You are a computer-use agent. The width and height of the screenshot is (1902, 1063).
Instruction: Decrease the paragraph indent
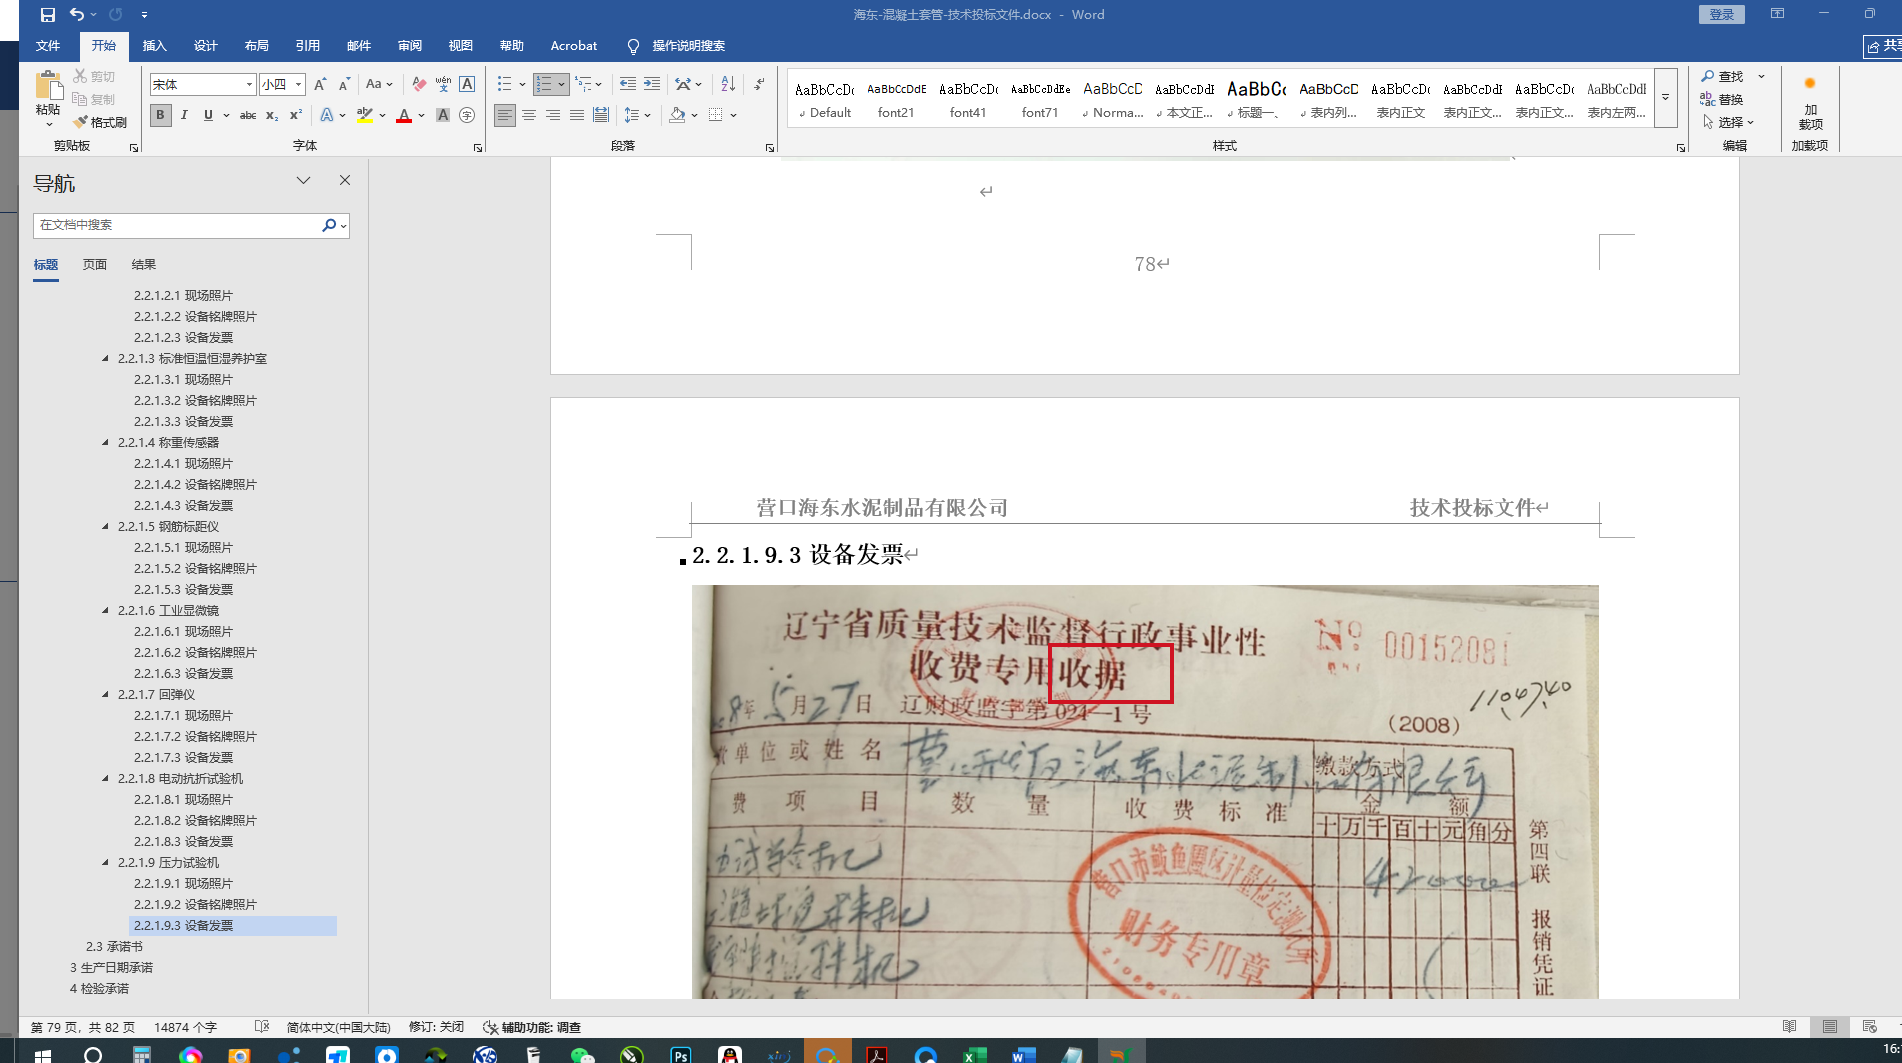[x=628, y=85]
